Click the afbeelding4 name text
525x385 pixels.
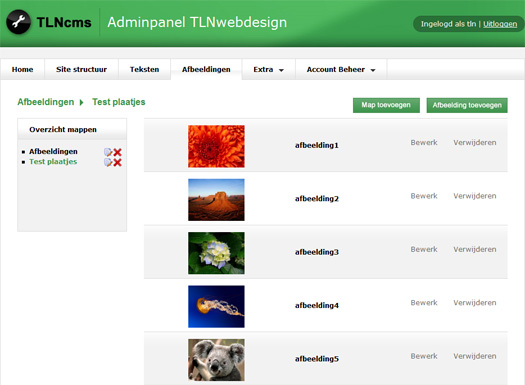pos(317,305)
